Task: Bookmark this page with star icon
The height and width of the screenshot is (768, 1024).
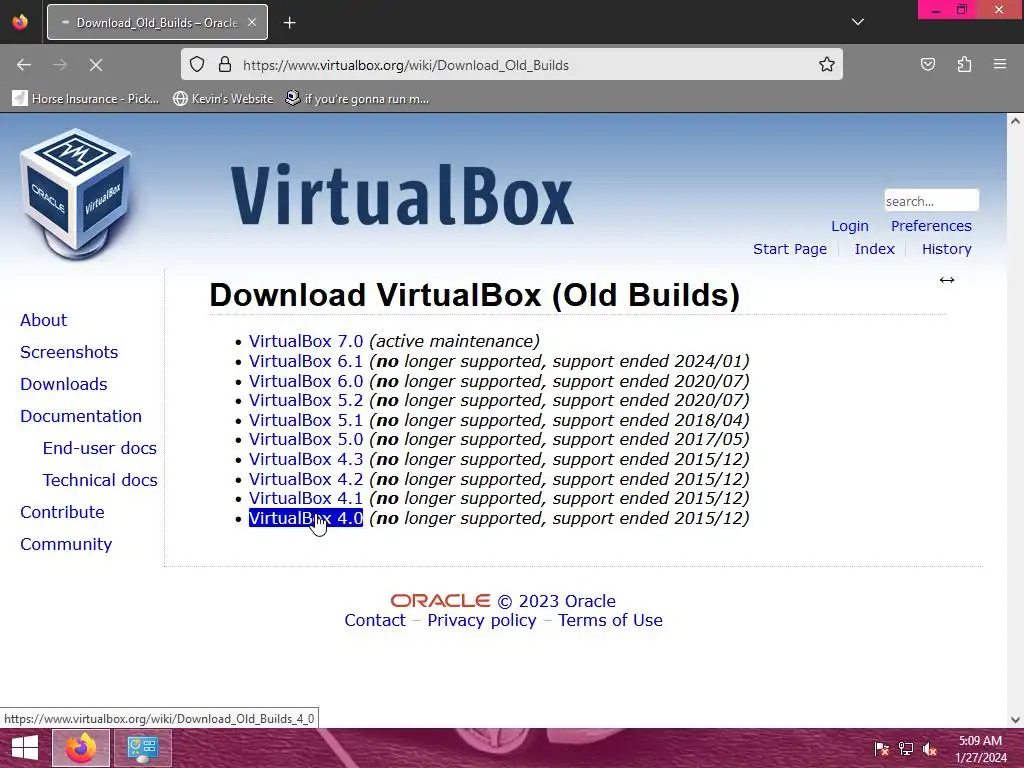Action: pyautogui.click(x=827, y=65)
